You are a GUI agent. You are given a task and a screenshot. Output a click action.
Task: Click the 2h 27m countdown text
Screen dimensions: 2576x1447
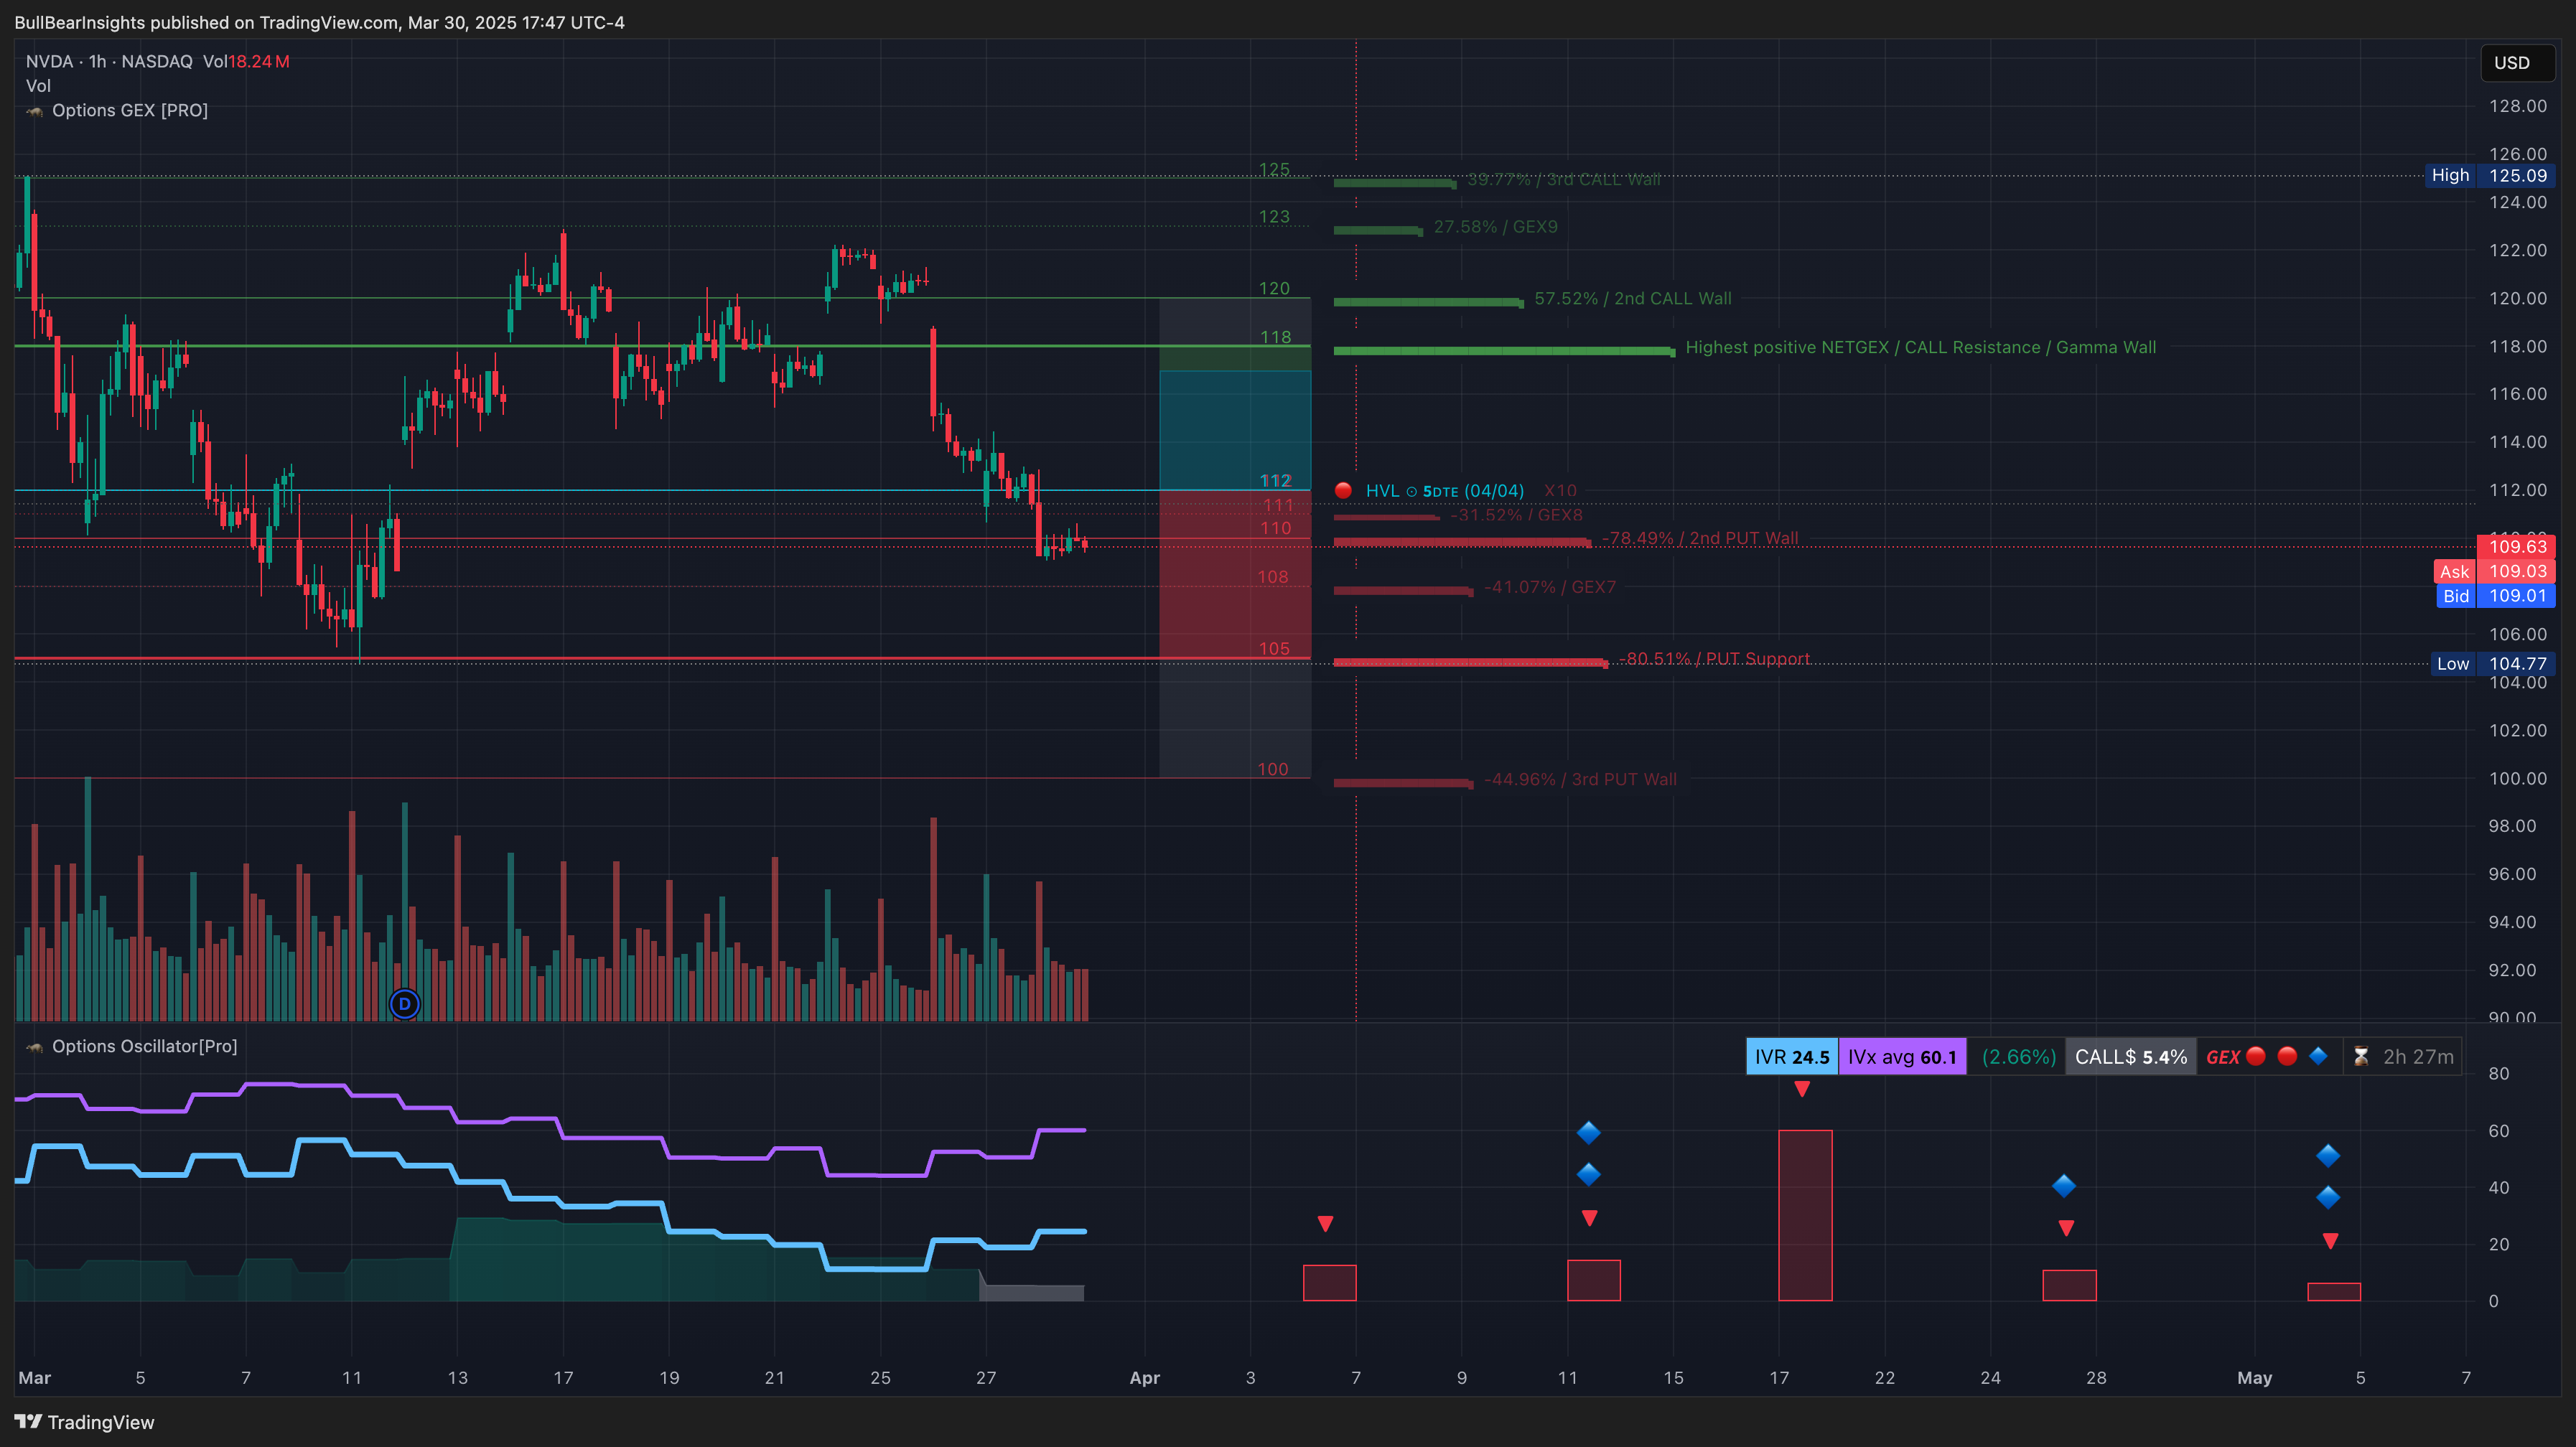2418,1057
